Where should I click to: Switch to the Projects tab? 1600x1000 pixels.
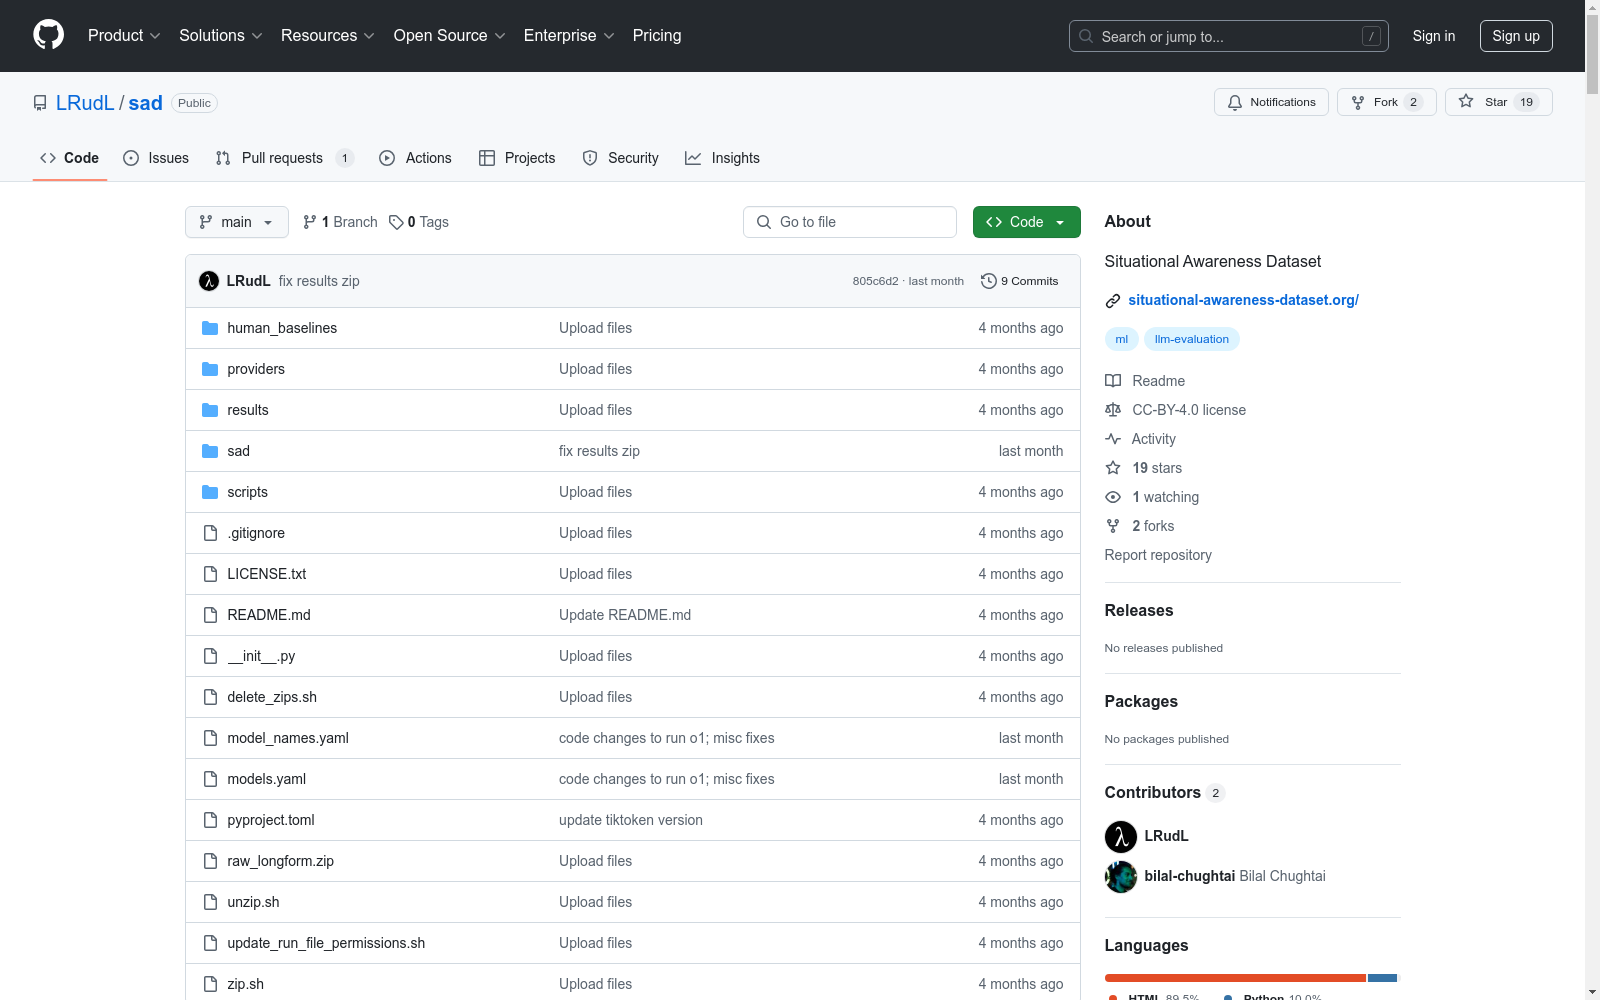coord(517,158)
